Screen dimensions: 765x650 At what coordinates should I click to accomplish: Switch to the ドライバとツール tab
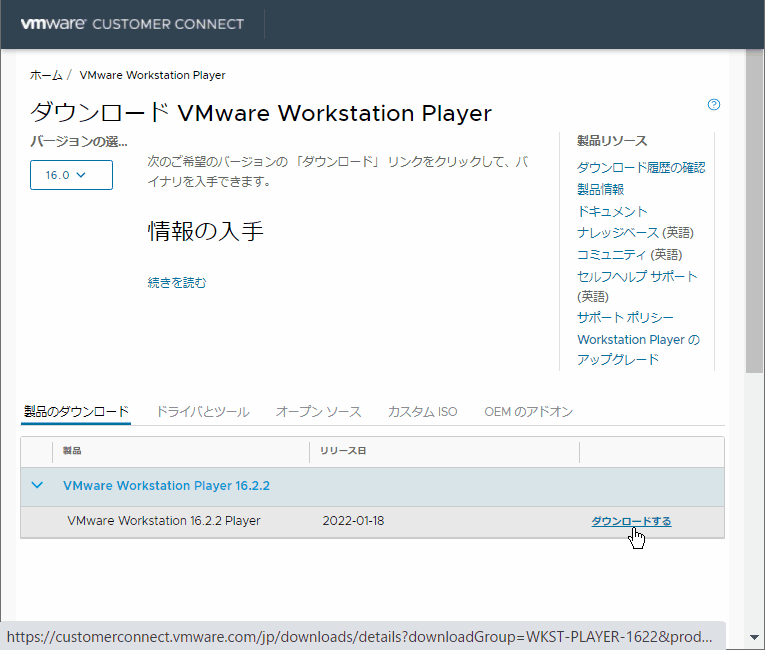pyautogui.click(x=203, y=412)
